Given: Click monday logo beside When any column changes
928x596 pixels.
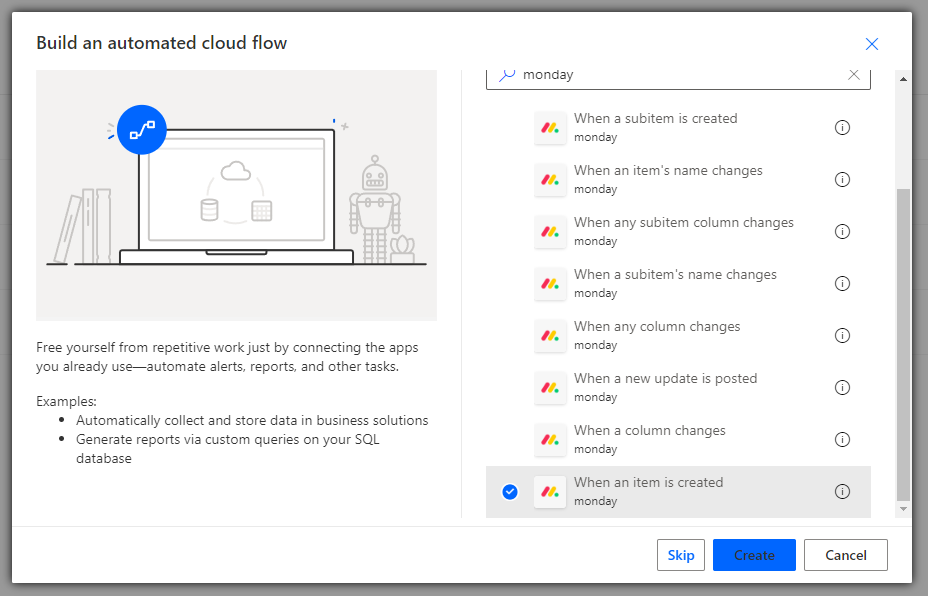Looking at the screenshot, I should pos(550,336).
